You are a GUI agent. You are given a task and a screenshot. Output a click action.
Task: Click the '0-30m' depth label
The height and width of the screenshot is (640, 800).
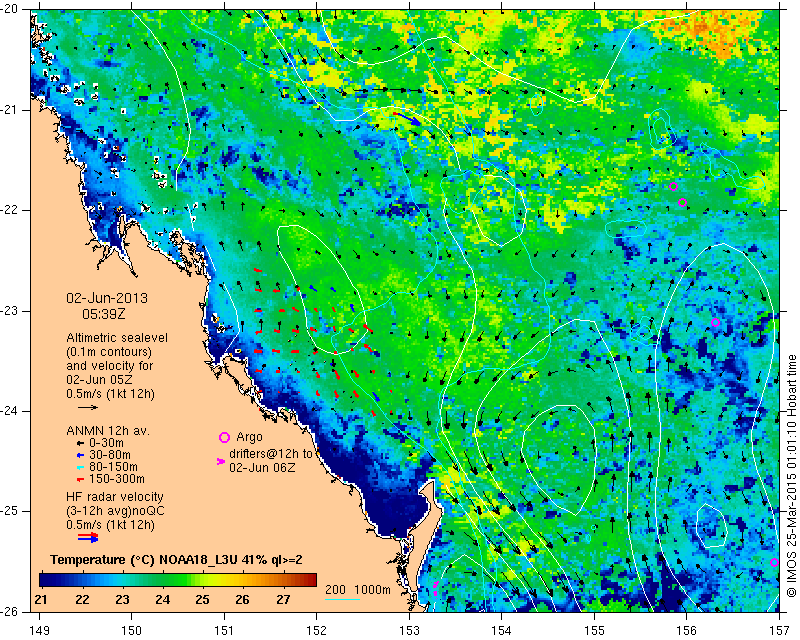click(106, 443)
